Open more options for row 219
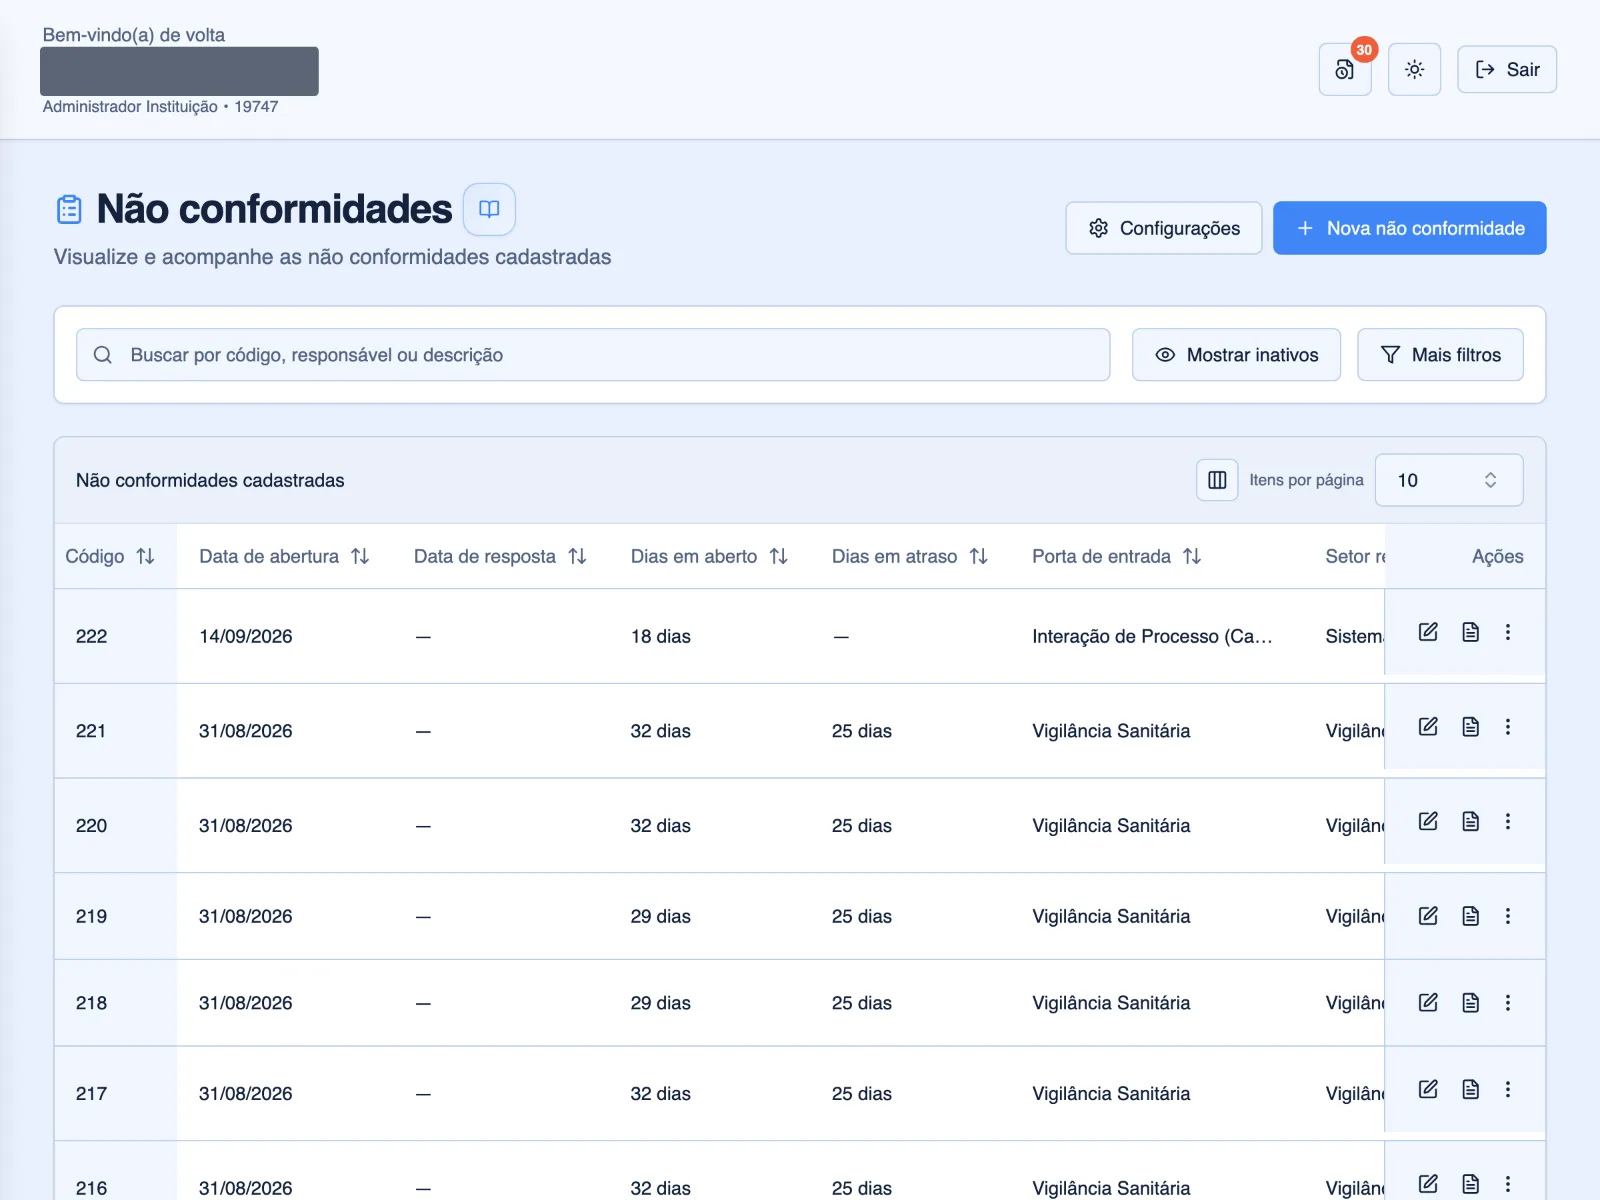The height and width of the screenshot is (1200, 1600). tap(1508, 916)
